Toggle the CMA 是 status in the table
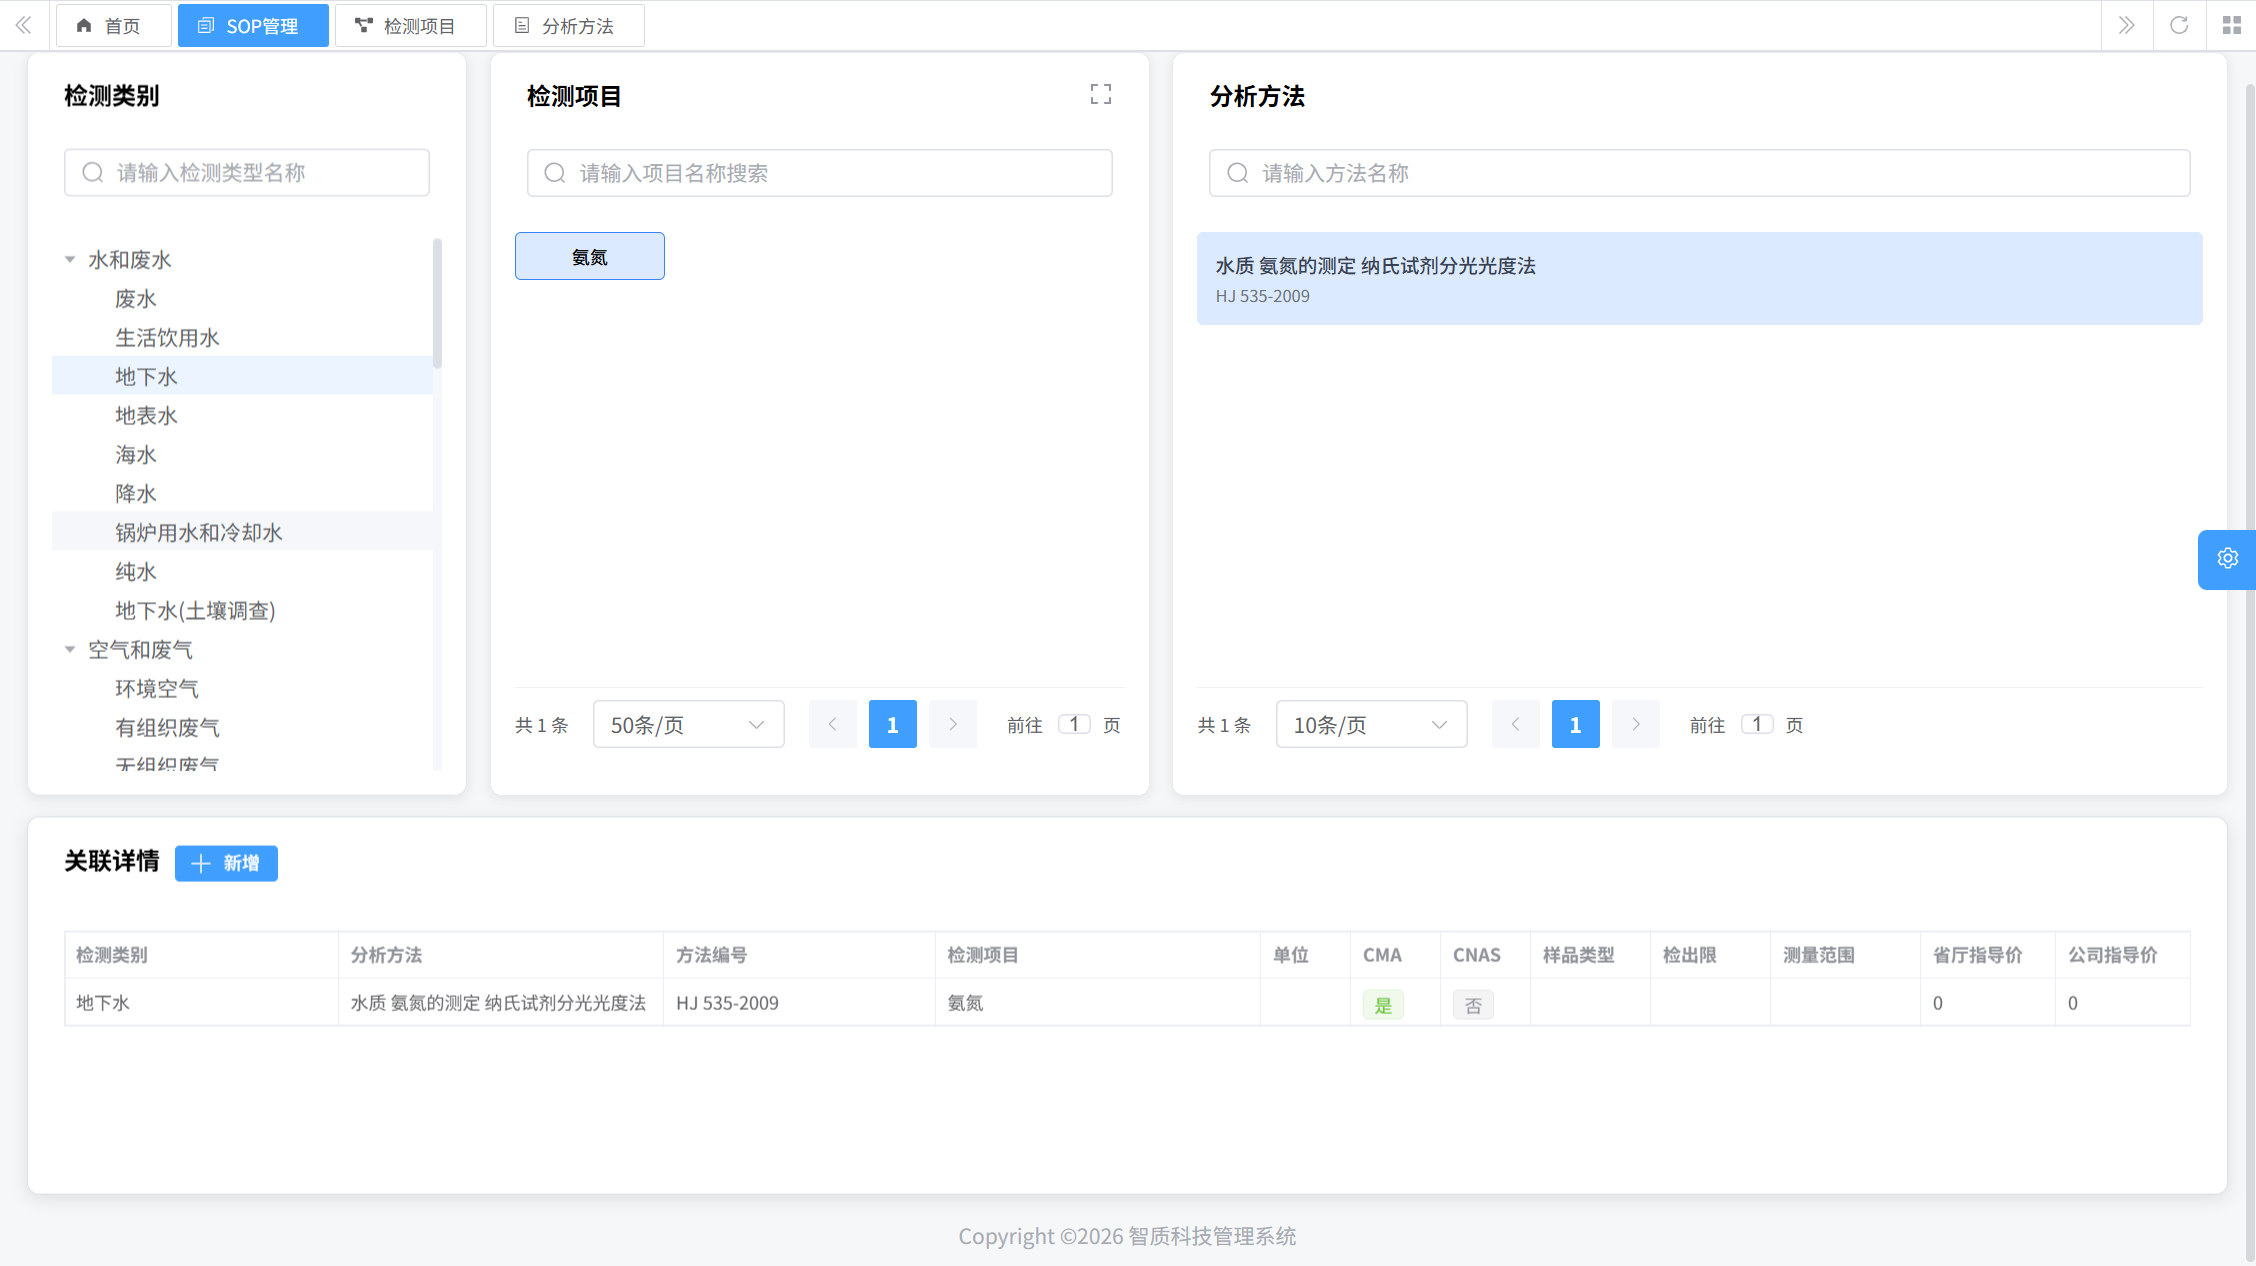 click(1383, 1004)
